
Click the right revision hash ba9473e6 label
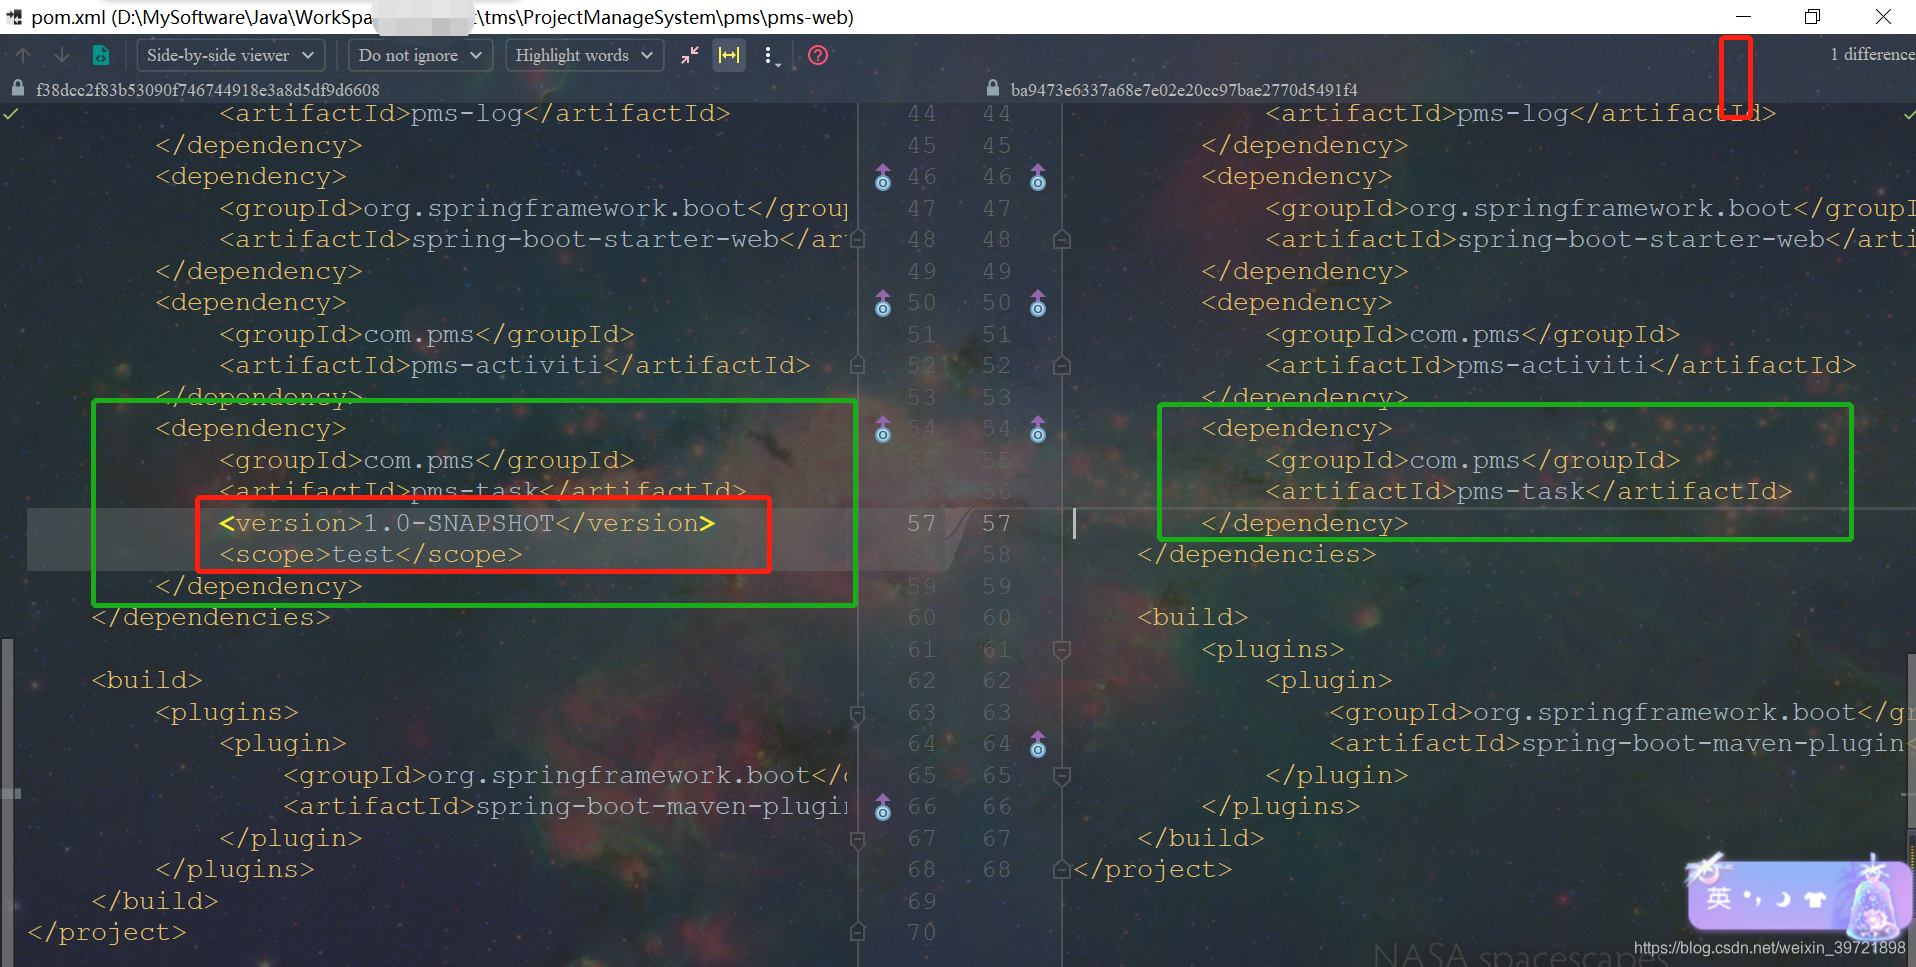coord(1184,90)
